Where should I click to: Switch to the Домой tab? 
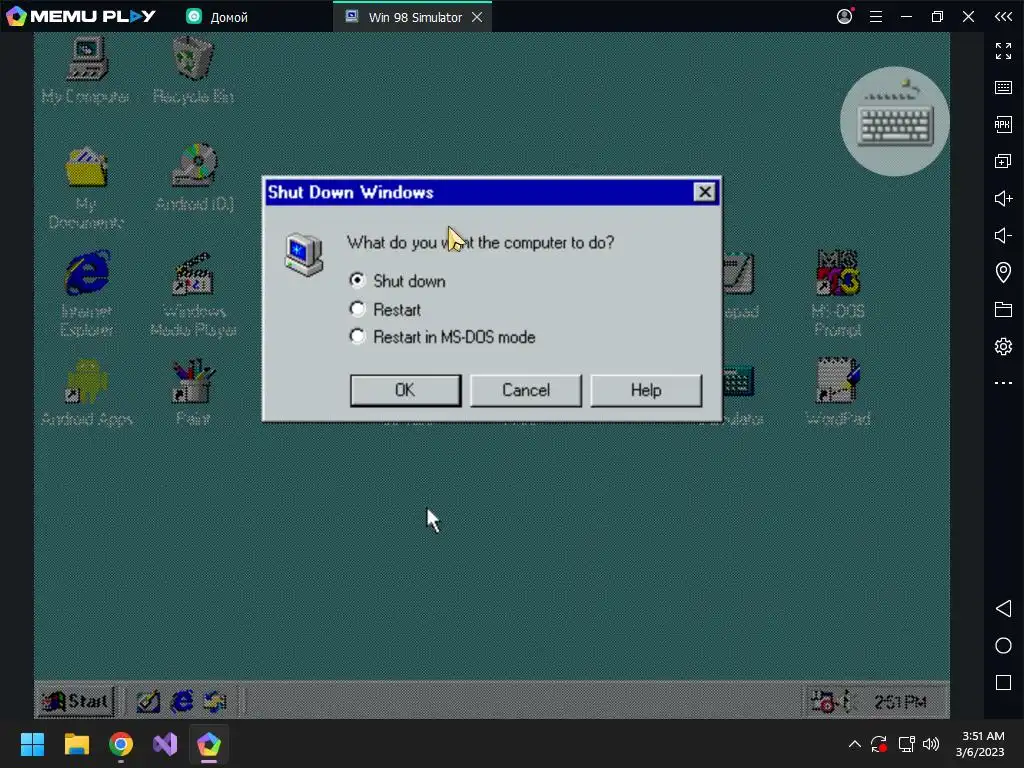(217, 17)
